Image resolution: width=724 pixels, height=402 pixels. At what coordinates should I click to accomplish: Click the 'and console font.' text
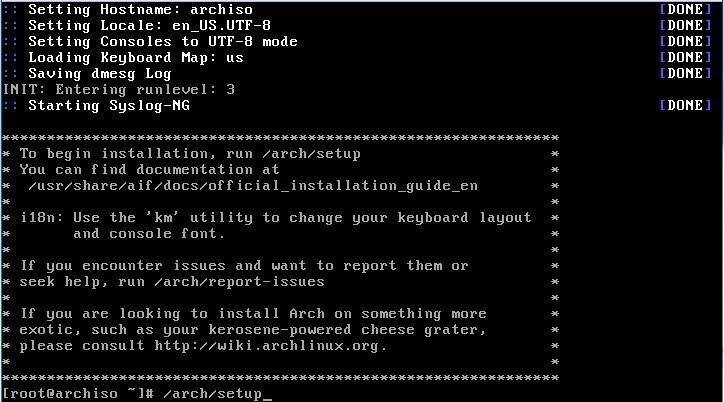(x=149, y=234)
